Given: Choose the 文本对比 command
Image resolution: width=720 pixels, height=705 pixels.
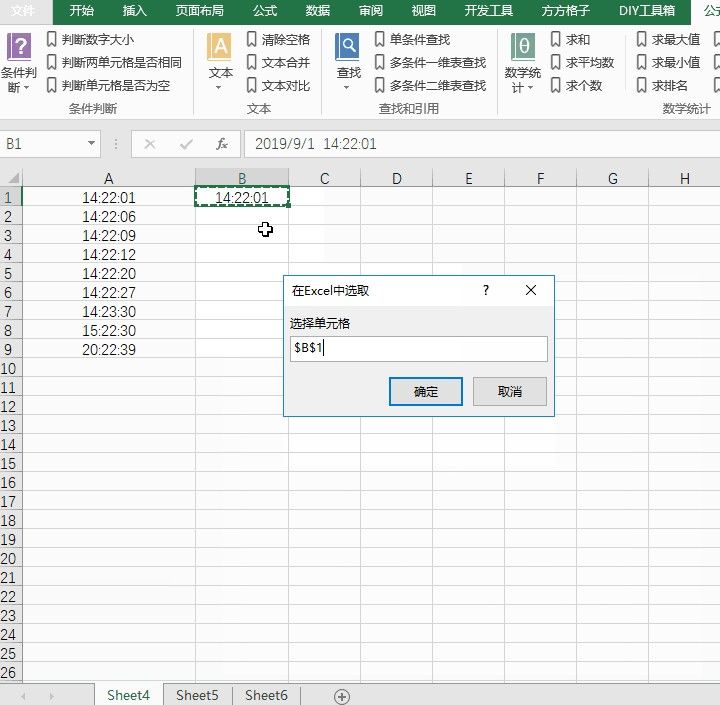Looking at the screenshot, I should coord(278,85).
